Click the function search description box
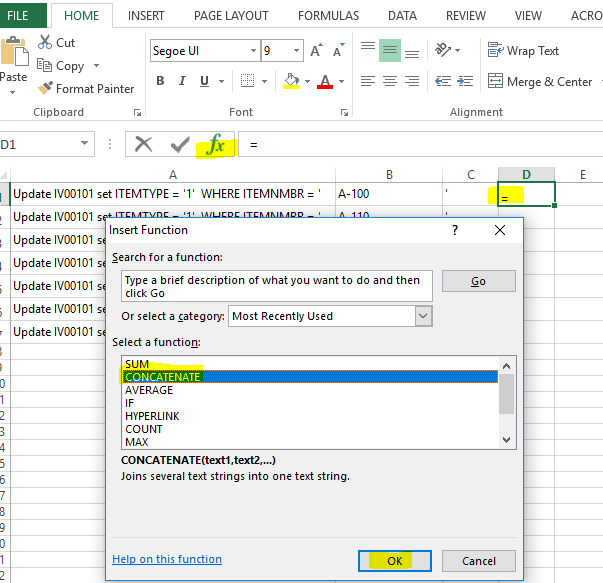The height and width of the screenshot is (583, 603). [x=277, y=286]
